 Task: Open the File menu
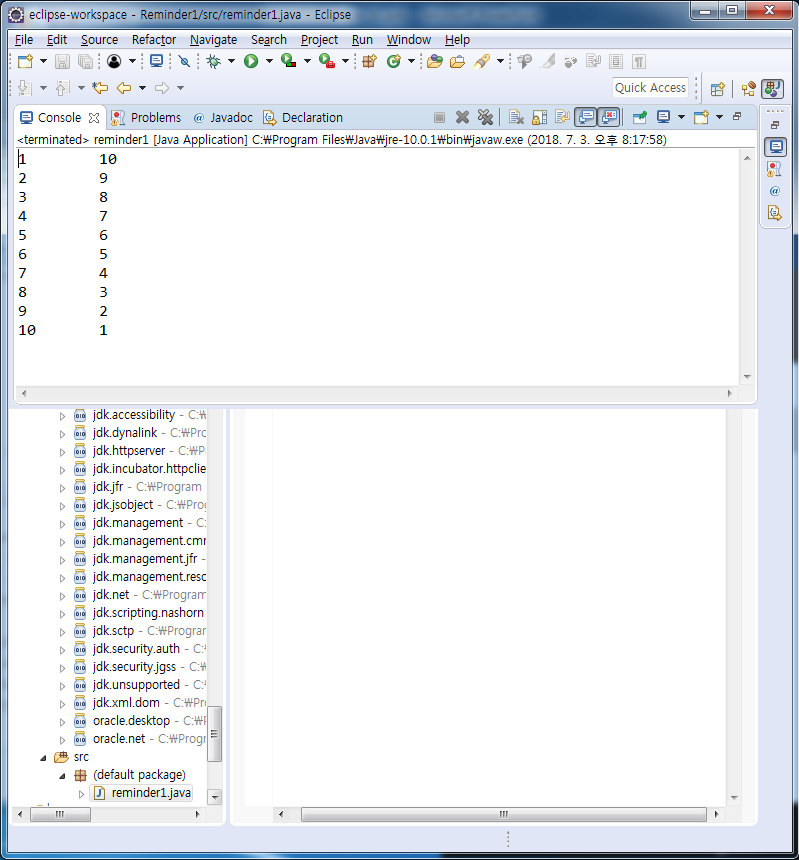pyautogui.click(x=24, y=40)
